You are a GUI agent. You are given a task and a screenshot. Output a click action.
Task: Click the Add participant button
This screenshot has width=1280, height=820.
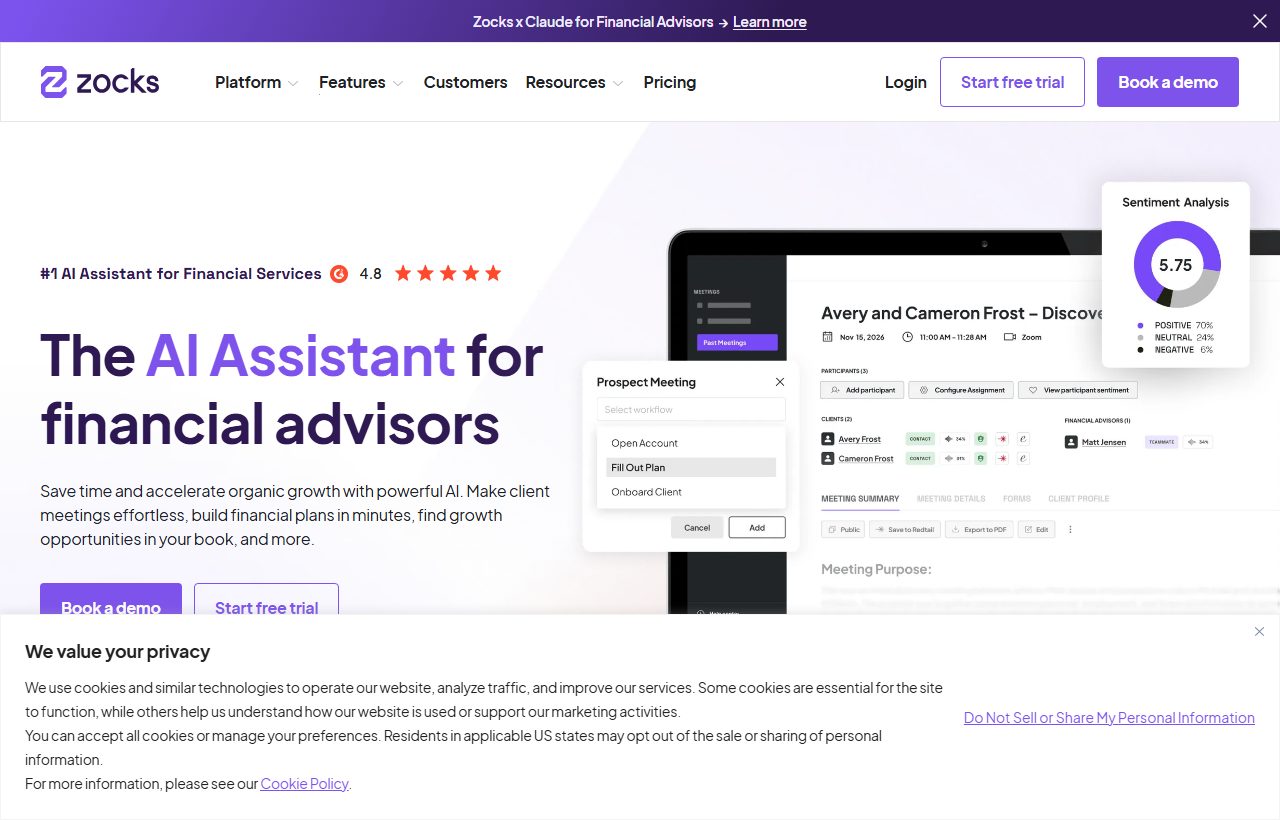[x=862, y=390]
